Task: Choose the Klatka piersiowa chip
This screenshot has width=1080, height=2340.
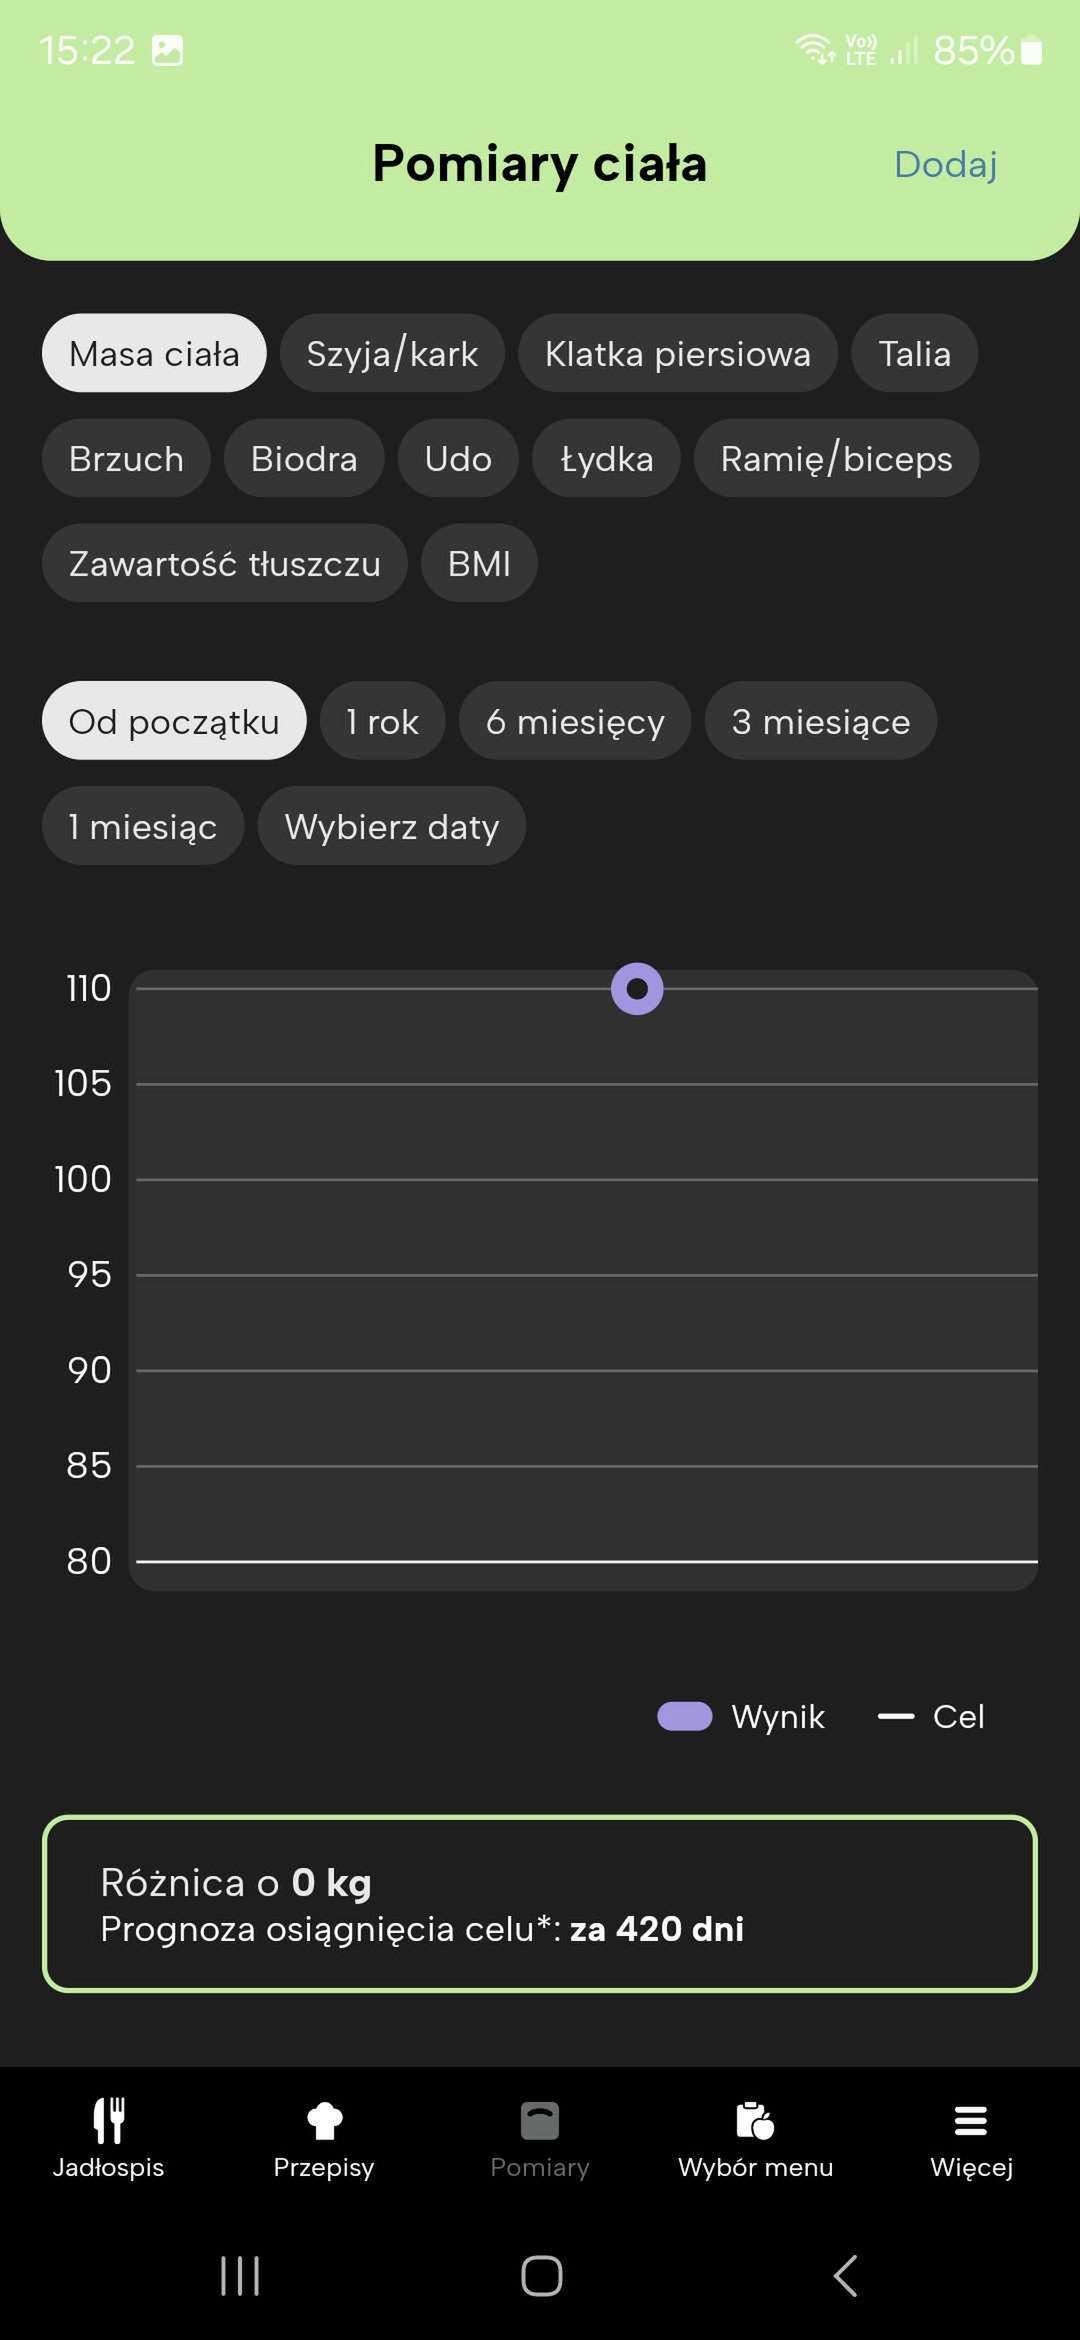Action: click(x=677, y=353)
